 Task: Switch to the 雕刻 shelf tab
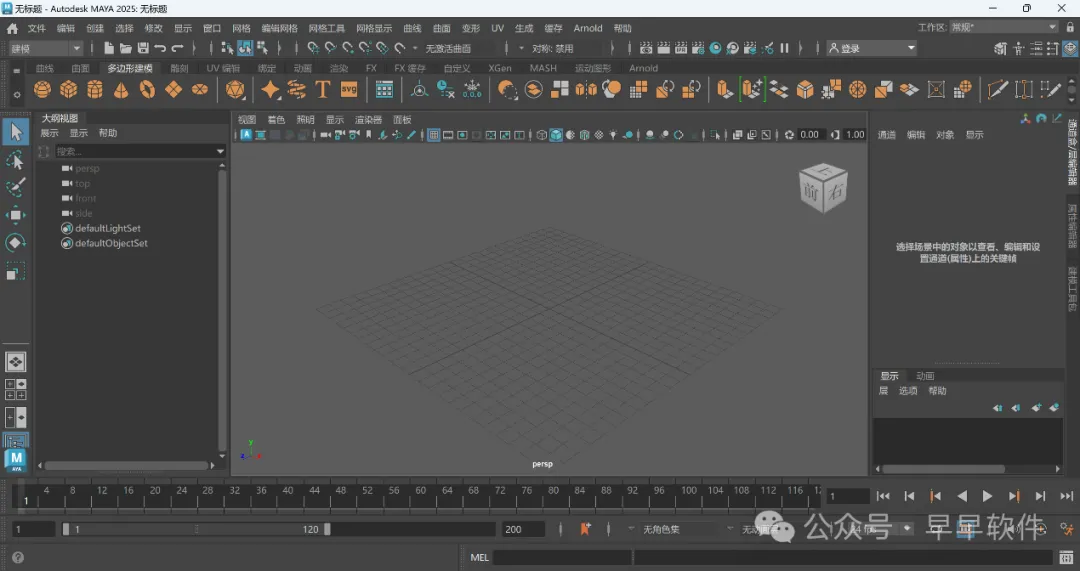click(179, 68)
